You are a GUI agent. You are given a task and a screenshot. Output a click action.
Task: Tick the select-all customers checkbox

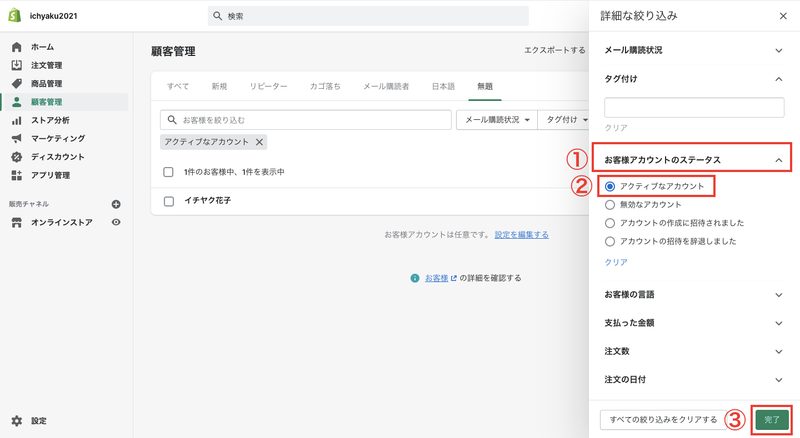coord(168,172)
